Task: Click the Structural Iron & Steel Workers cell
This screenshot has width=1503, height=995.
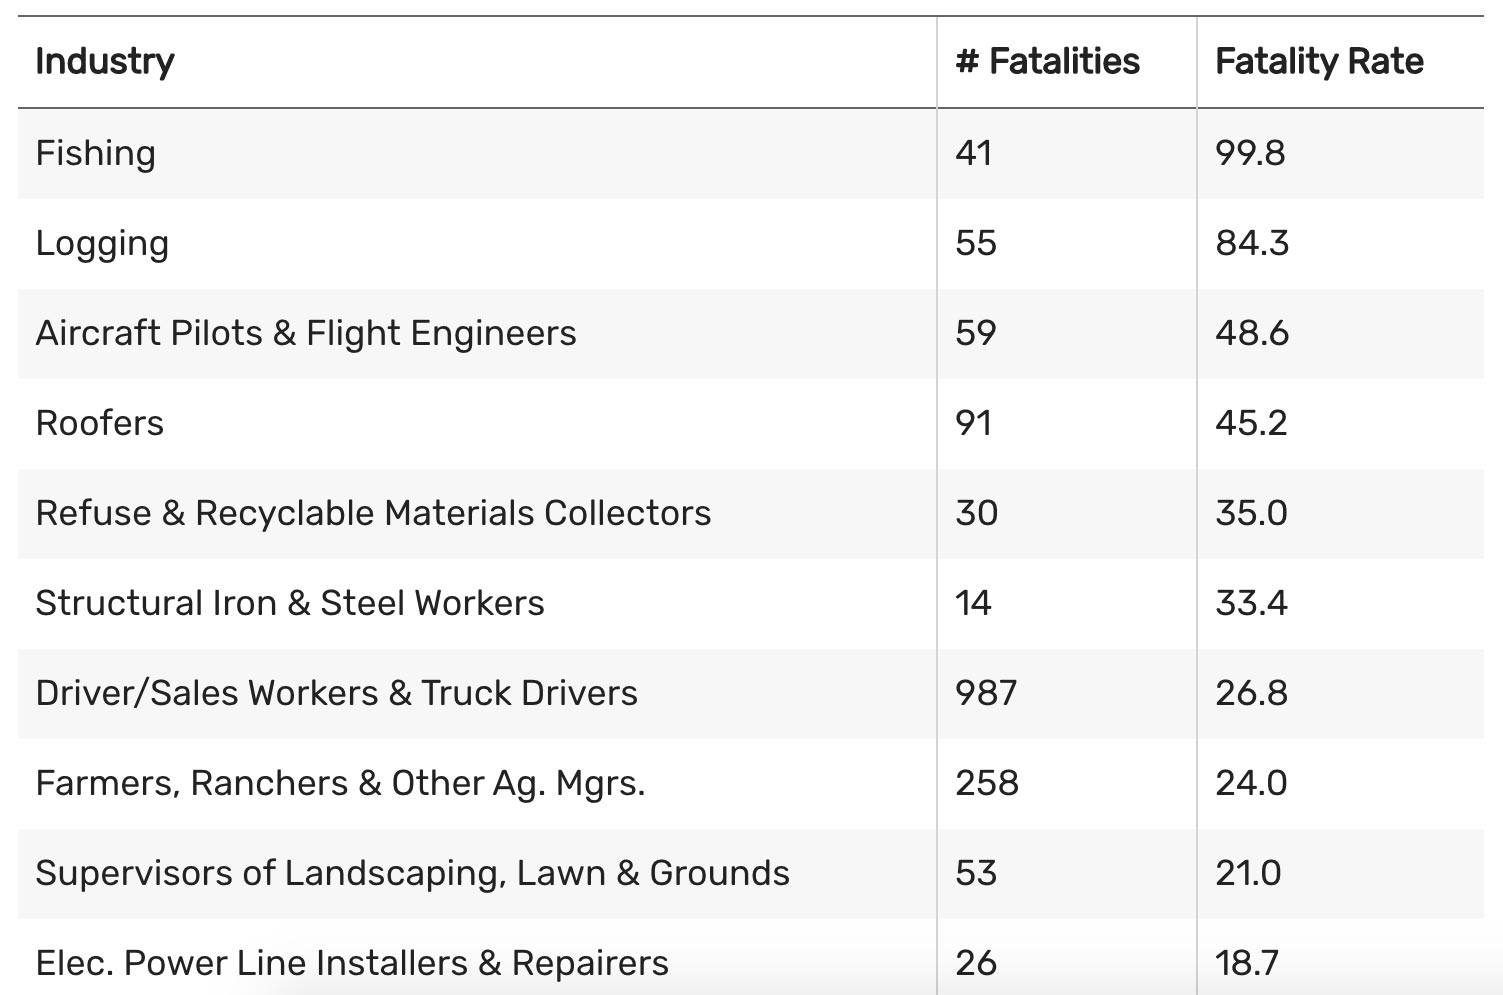Action: pyautogui.click(x=290, y=603)
